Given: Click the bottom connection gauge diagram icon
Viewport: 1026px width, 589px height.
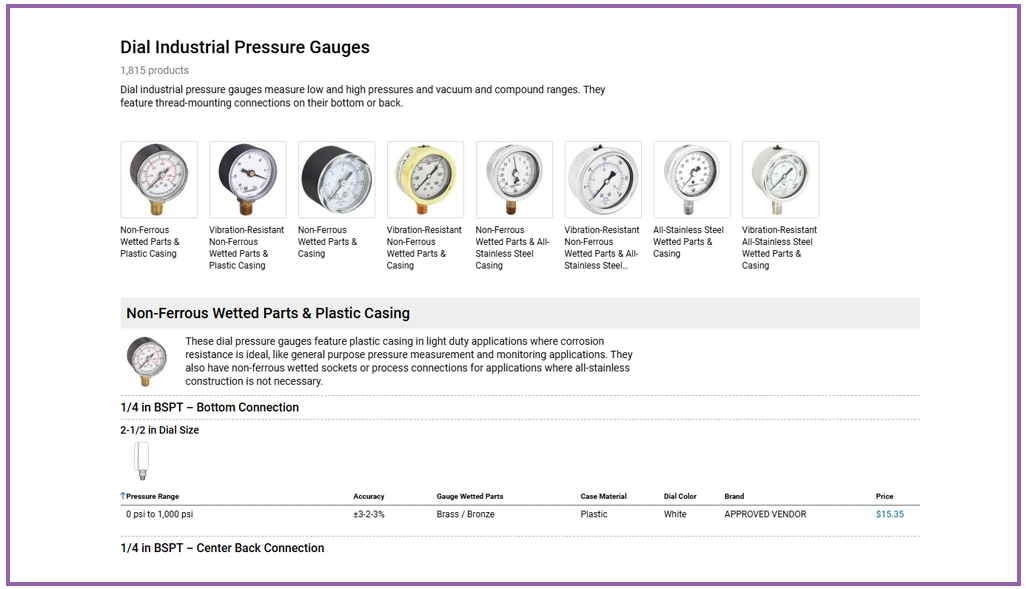Looking at the screenshot, I should (x=142, y=460).
